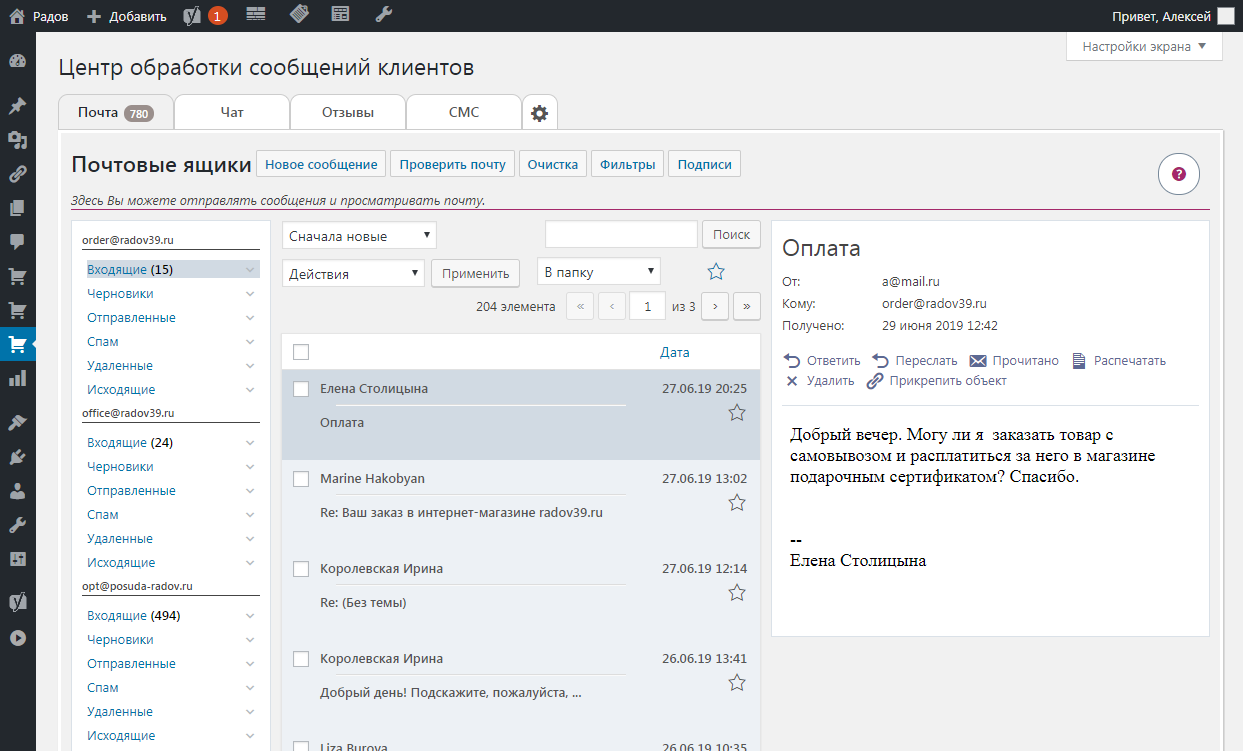Tick checkbox for Королевская Ирина 26.06.19 message

coord(301,659)
